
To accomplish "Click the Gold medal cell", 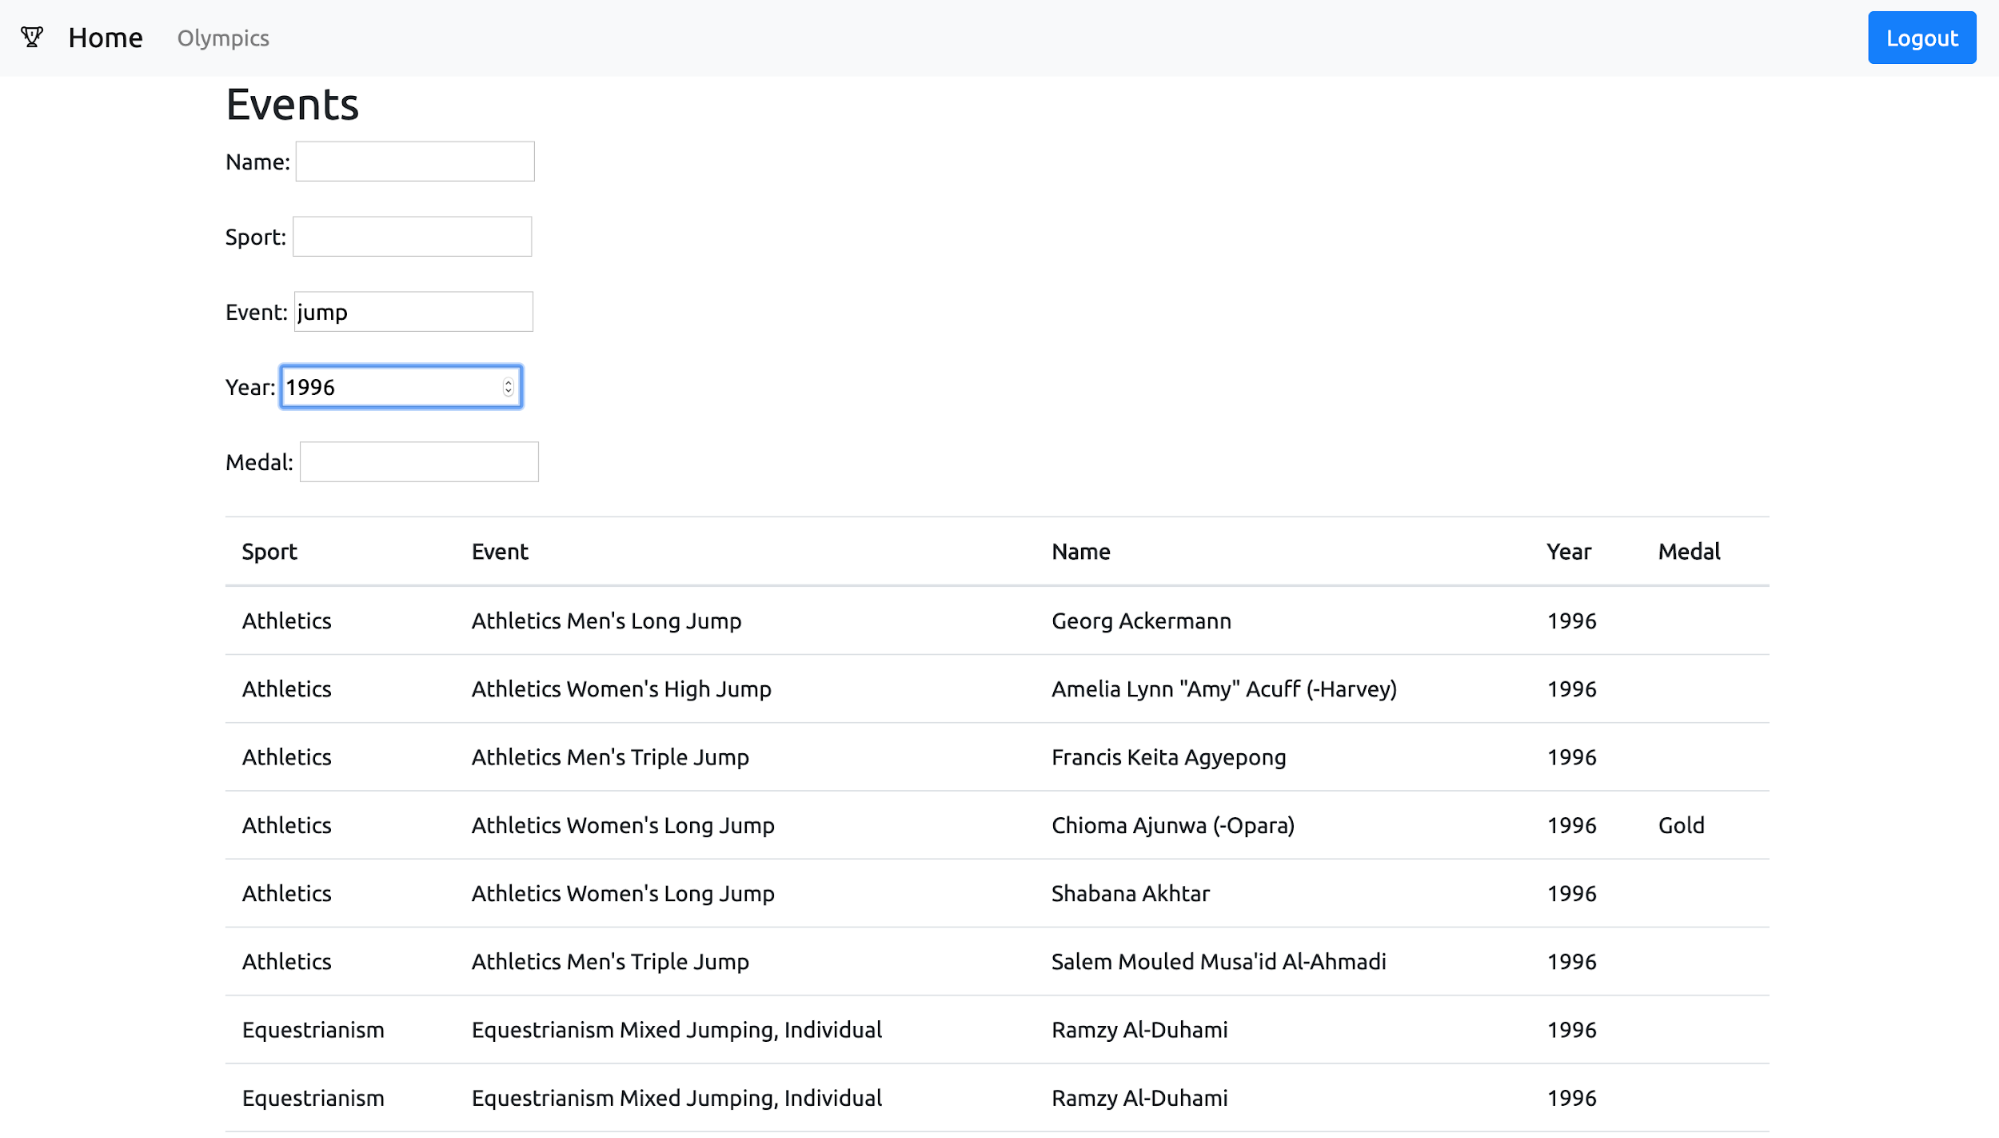I will [x=1680, y=825].
